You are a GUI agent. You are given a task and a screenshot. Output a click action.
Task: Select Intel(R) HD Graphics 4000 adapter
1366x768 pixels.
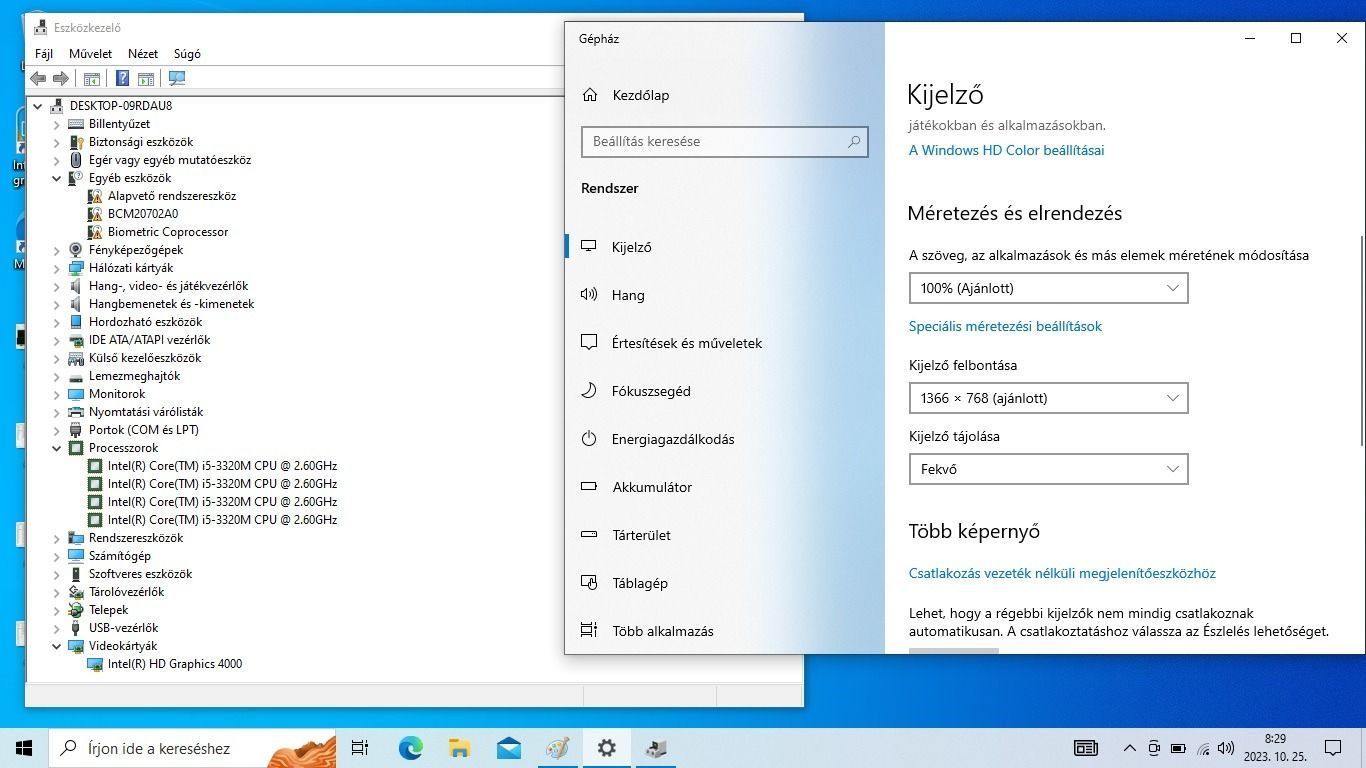click(174, 664)
